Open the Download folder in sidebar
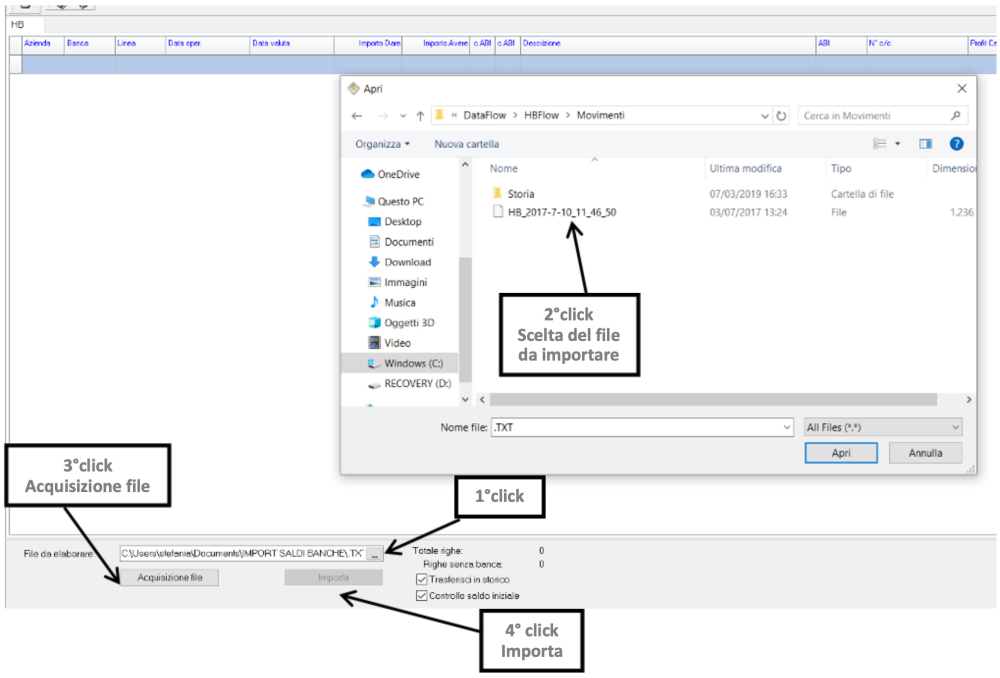This screenshot has width=1000, height=678. click(x=407, y=262)
